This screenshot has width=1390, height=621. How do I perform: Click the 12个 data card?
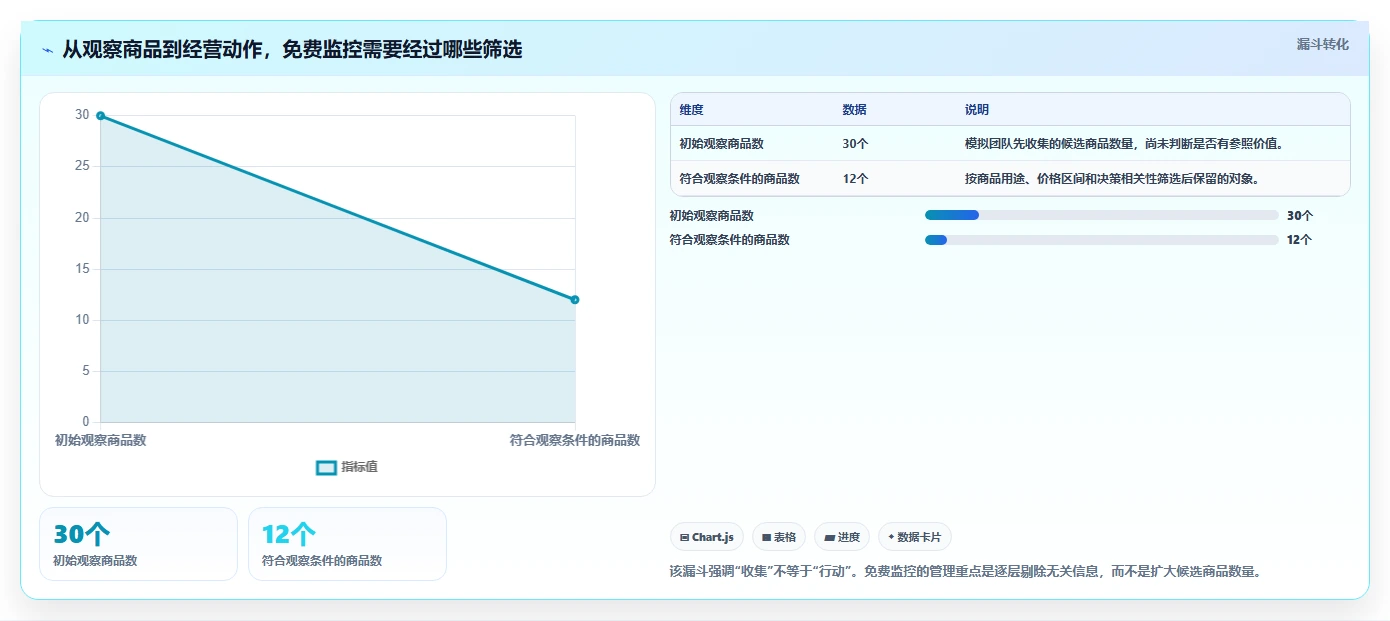347,544
